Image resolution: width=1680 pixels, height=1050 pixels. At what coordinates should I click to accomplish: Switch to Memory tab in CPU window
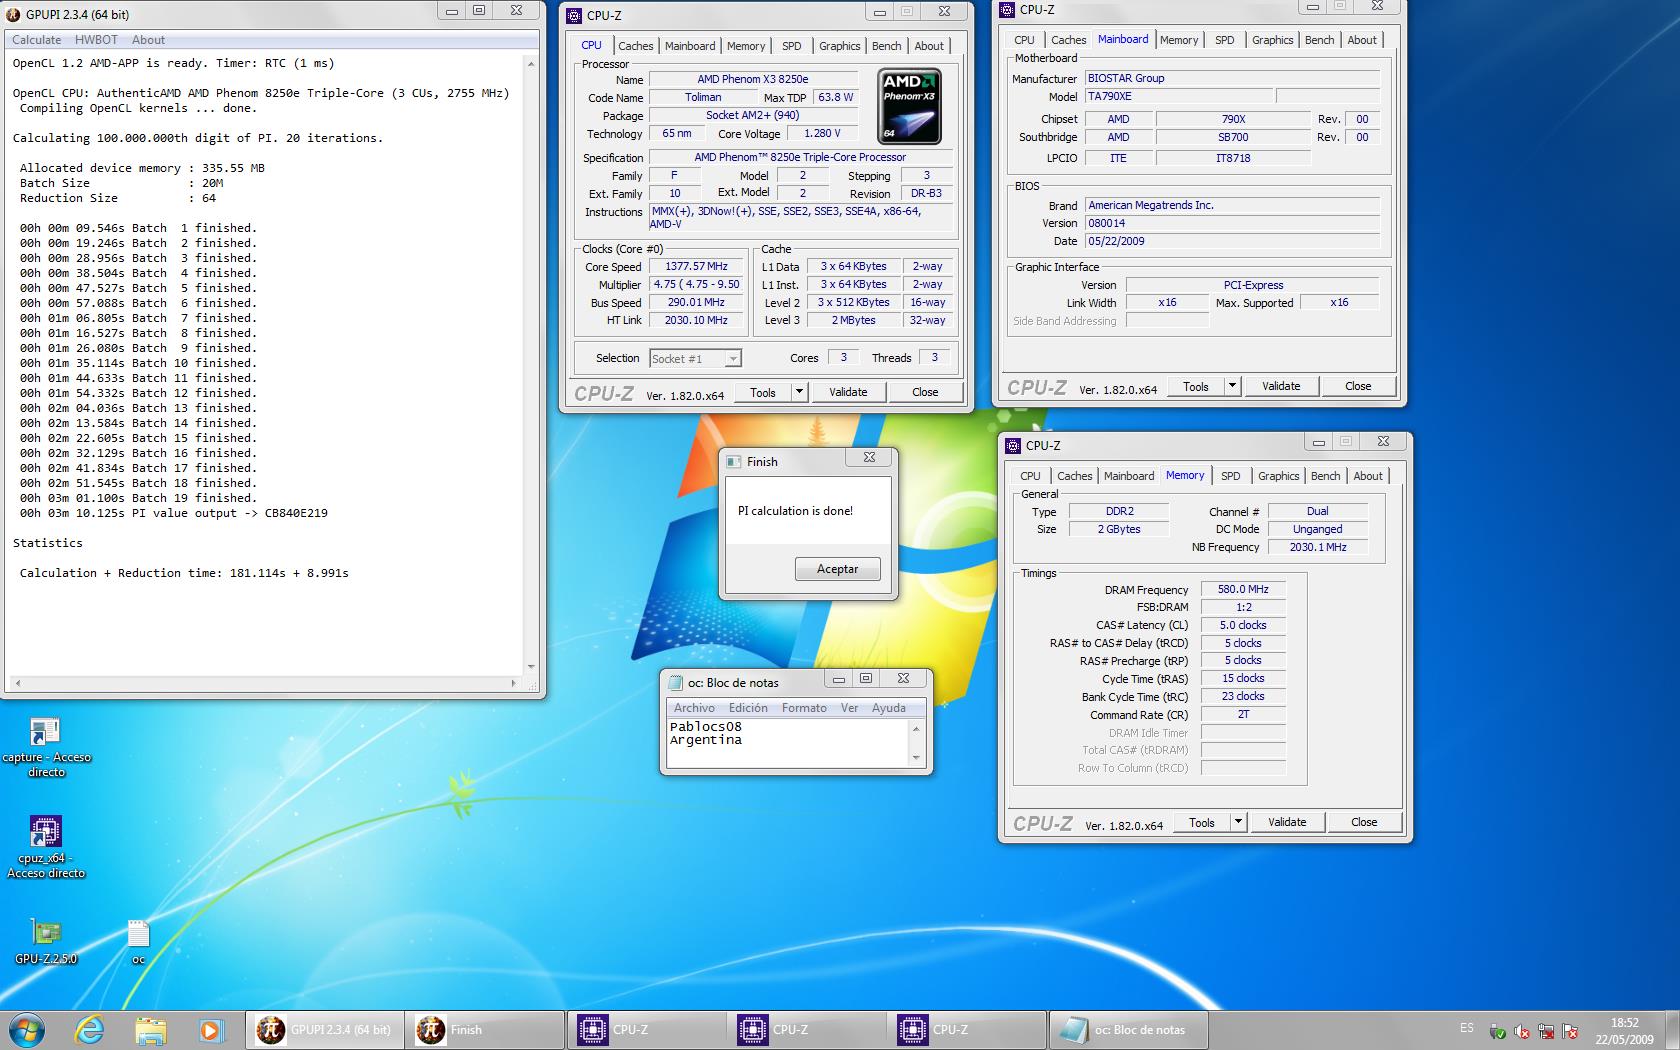(x=746, y=46)
